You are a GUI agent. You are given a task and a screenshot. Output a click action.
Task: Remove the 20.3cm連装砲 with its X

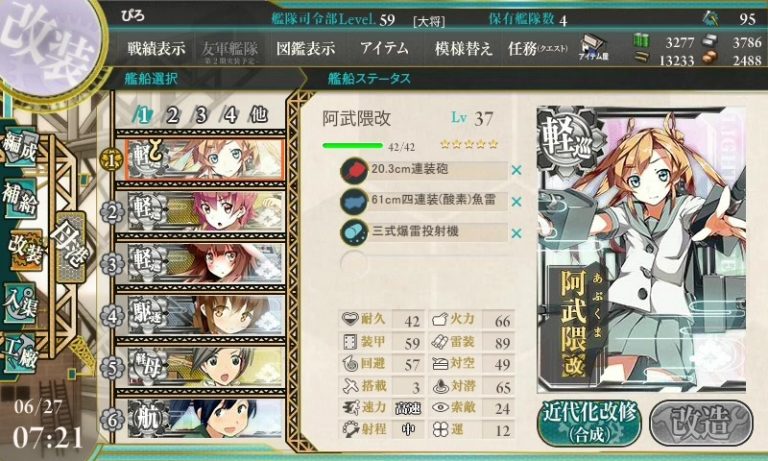(516, 170)
